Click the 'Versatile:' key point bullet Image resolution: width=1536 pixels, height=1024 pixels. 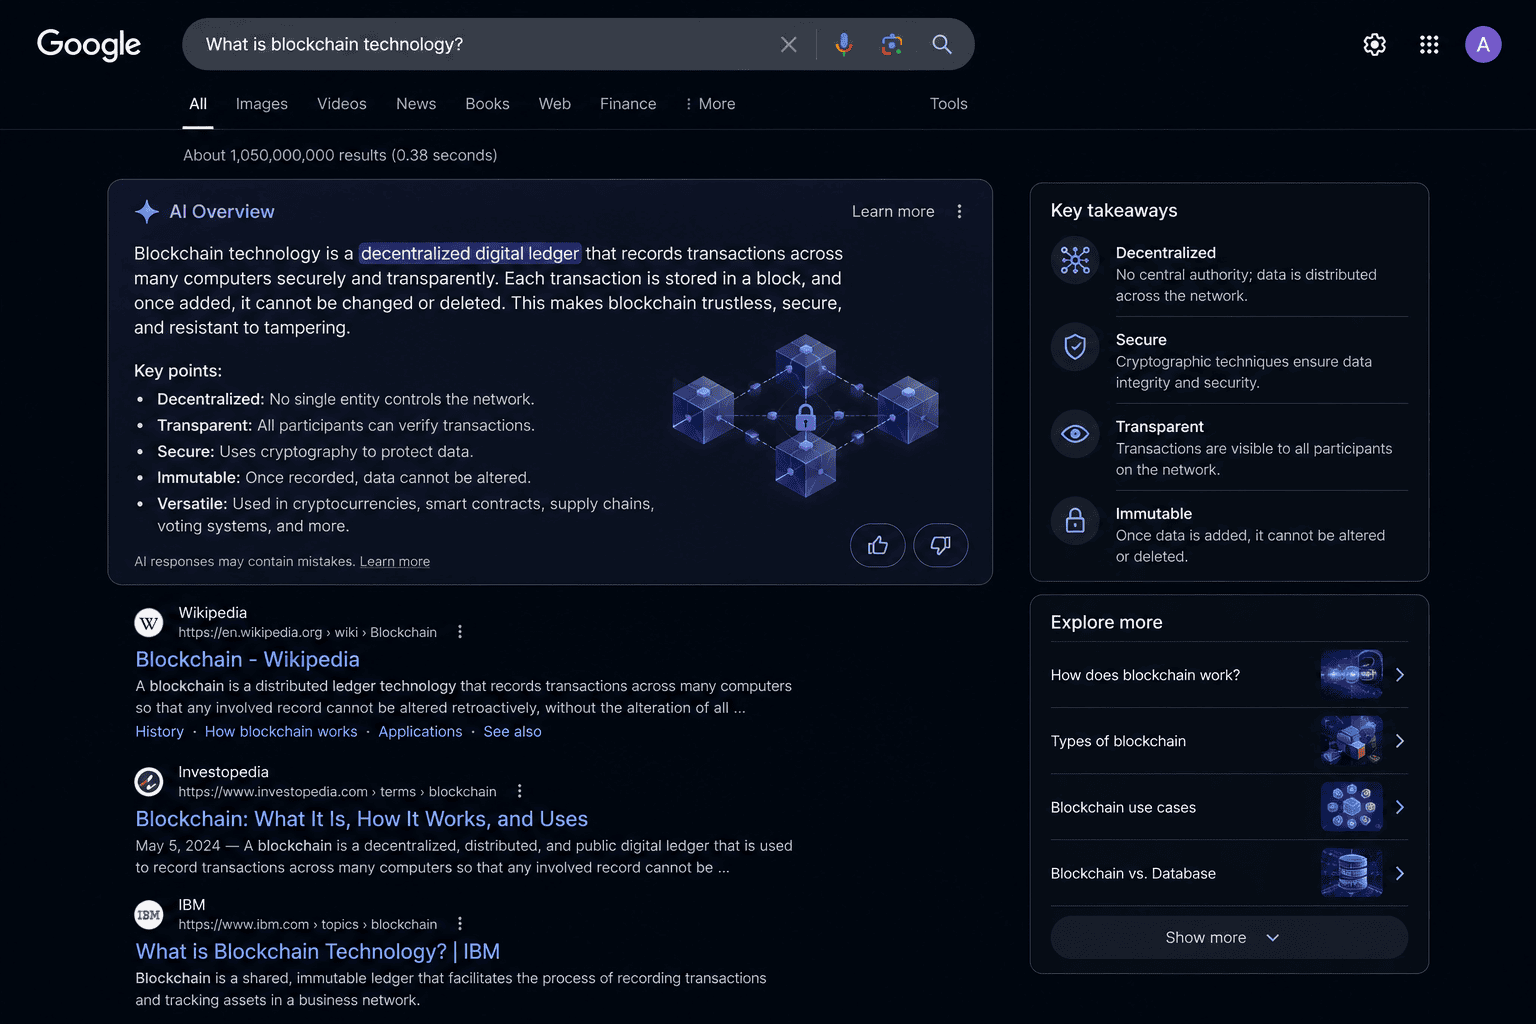tap(192, 503)
